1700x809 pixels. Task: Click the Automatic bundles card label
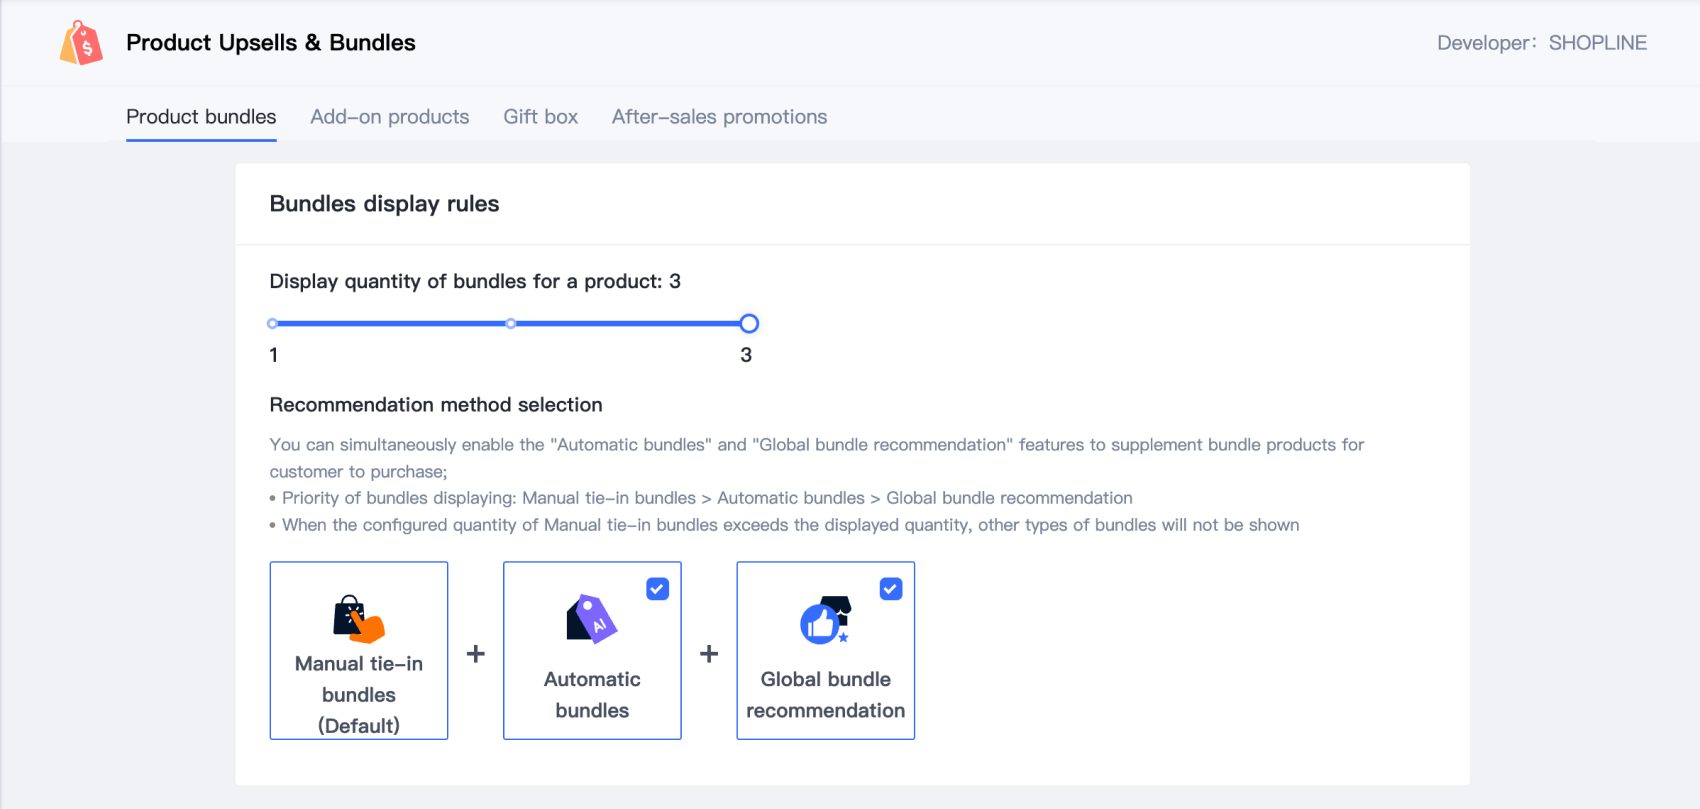592,694
